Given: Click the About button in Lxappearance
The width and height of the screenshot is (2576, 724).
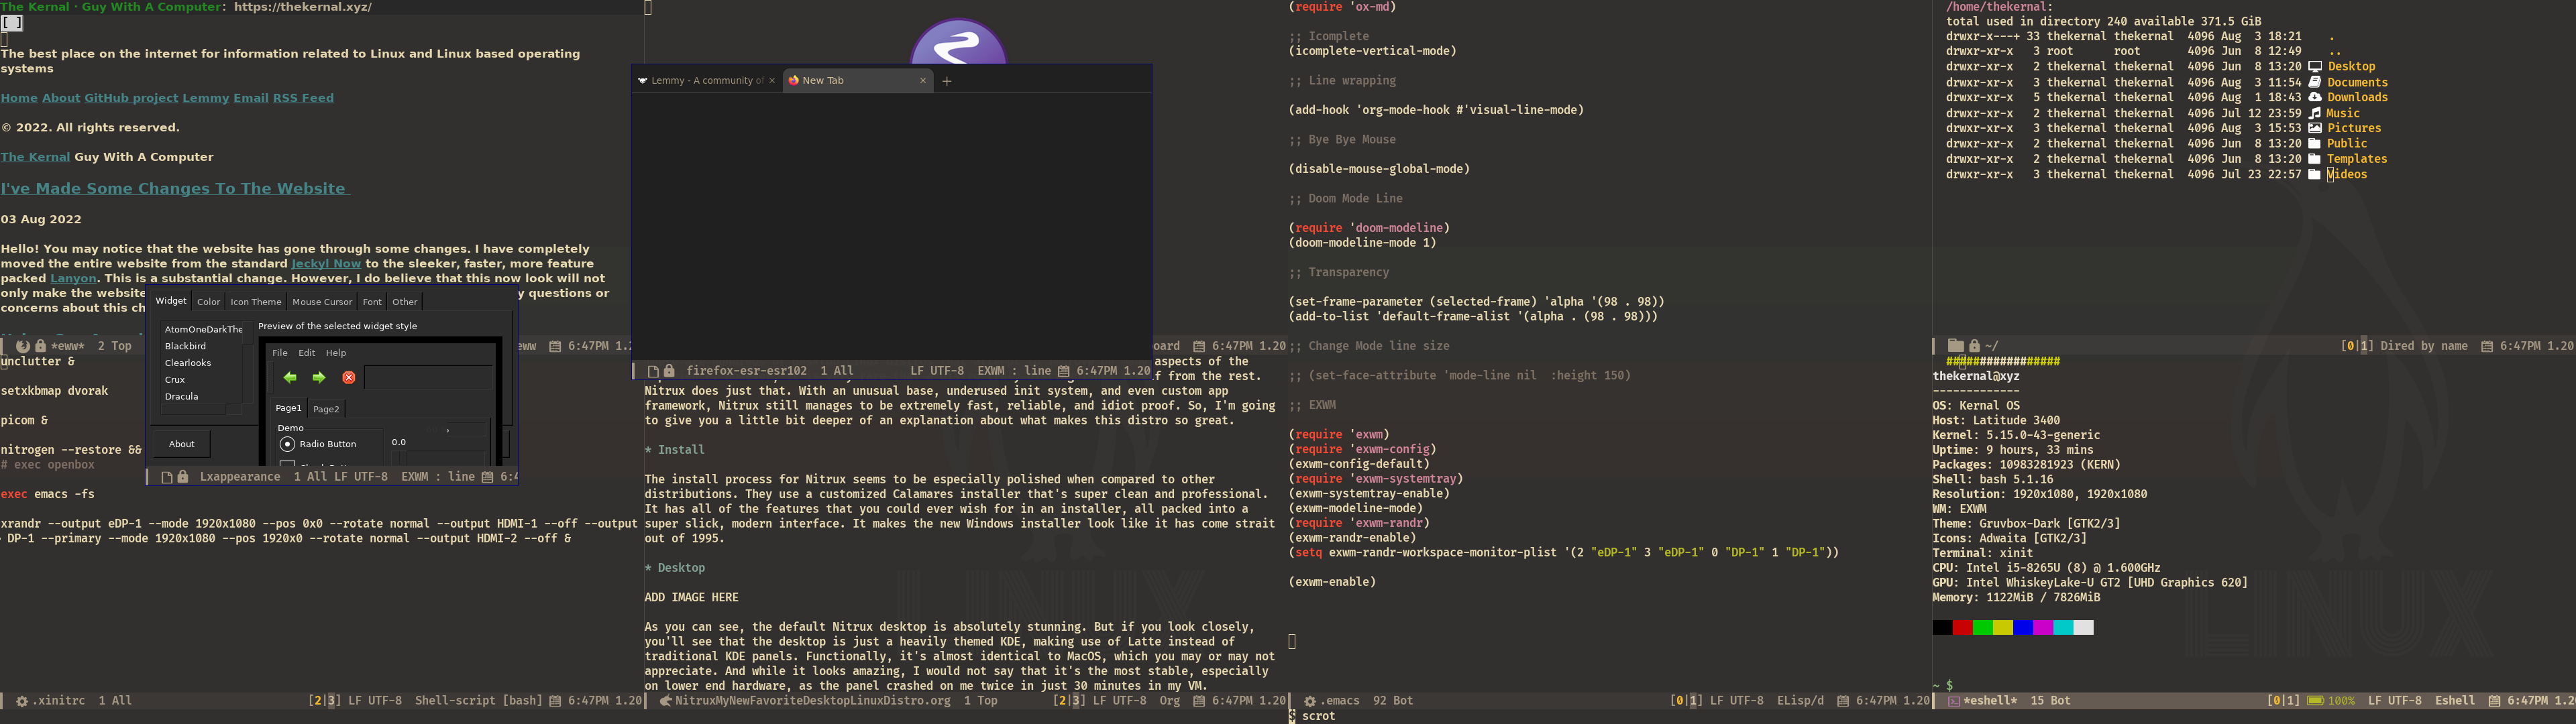Looking at the screenshot, I should [182, 444].
